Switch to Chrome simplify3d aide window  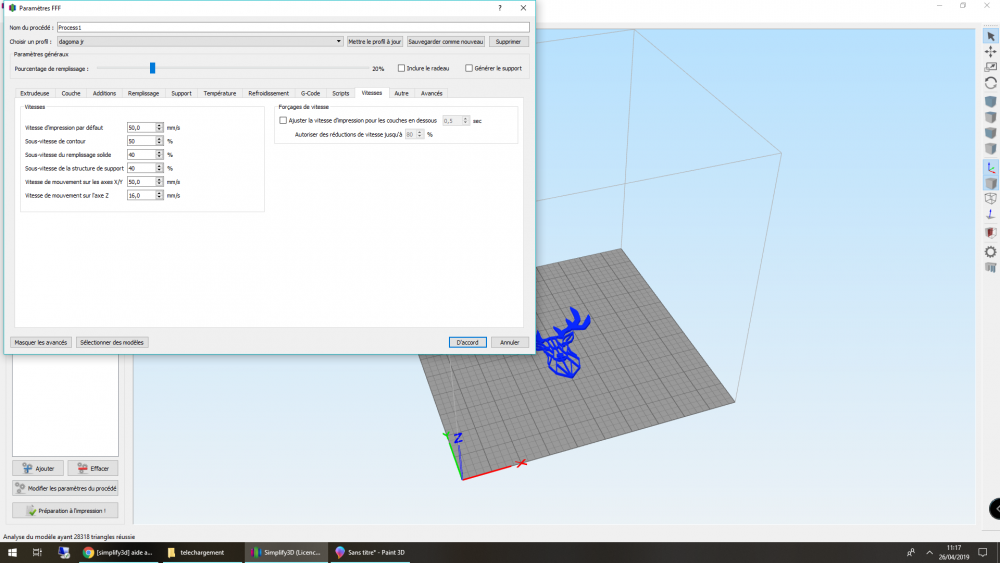click(x=118, y=552)
